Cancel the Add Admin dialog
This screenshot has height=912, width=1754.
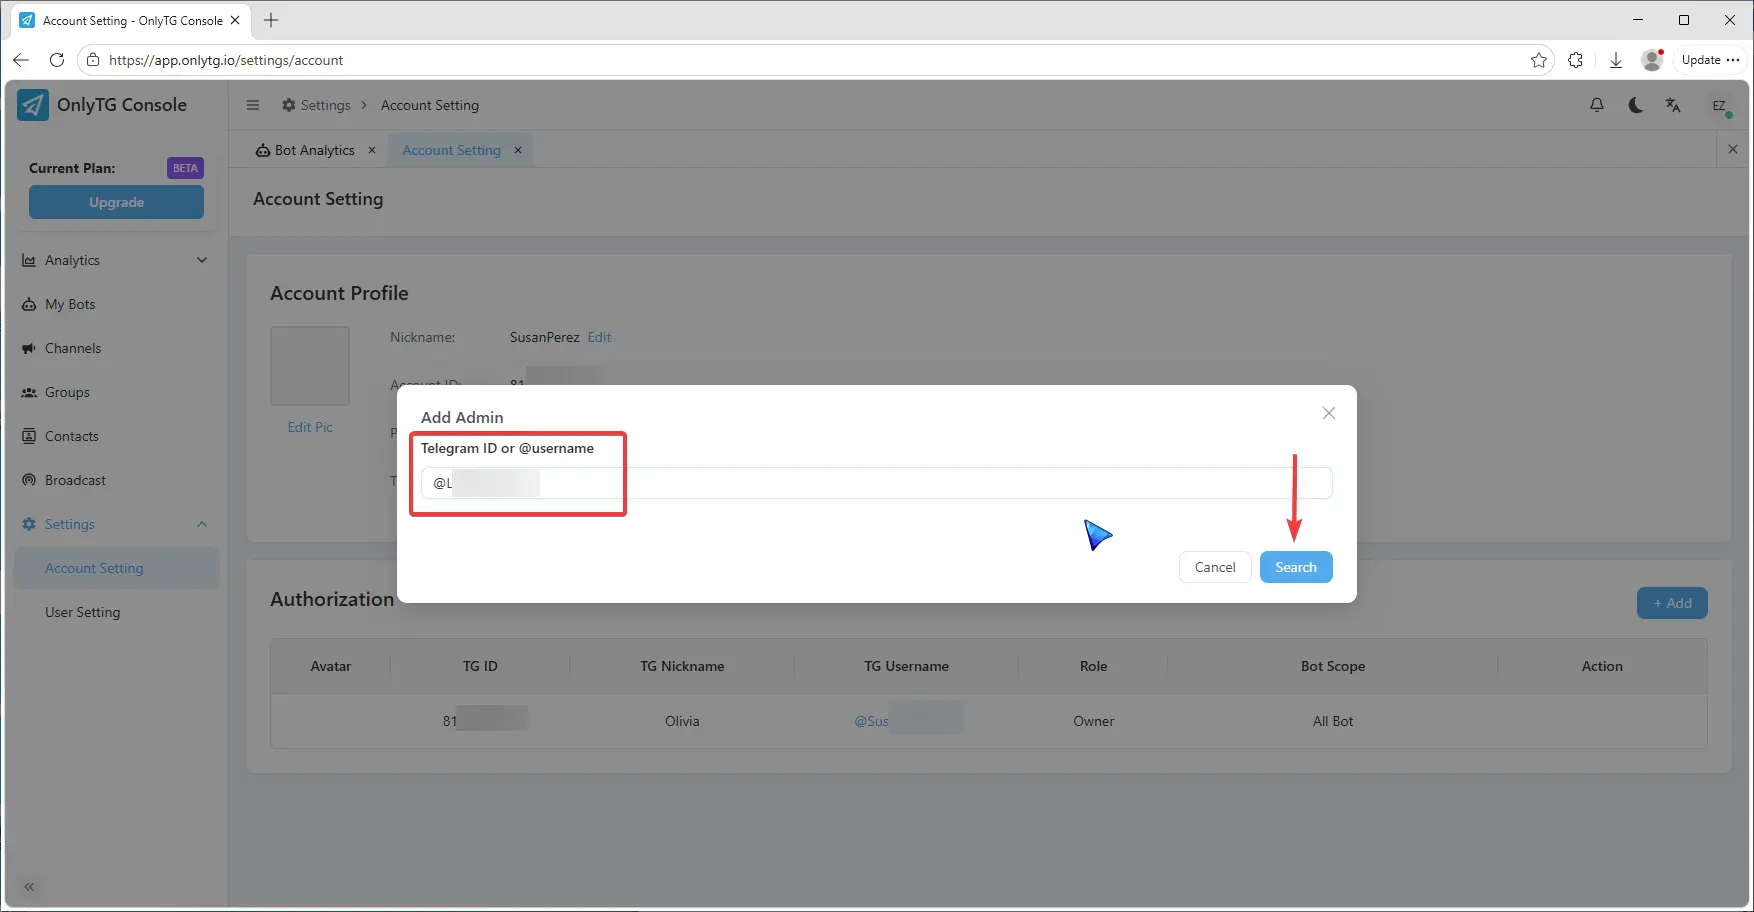[1214, 567]
